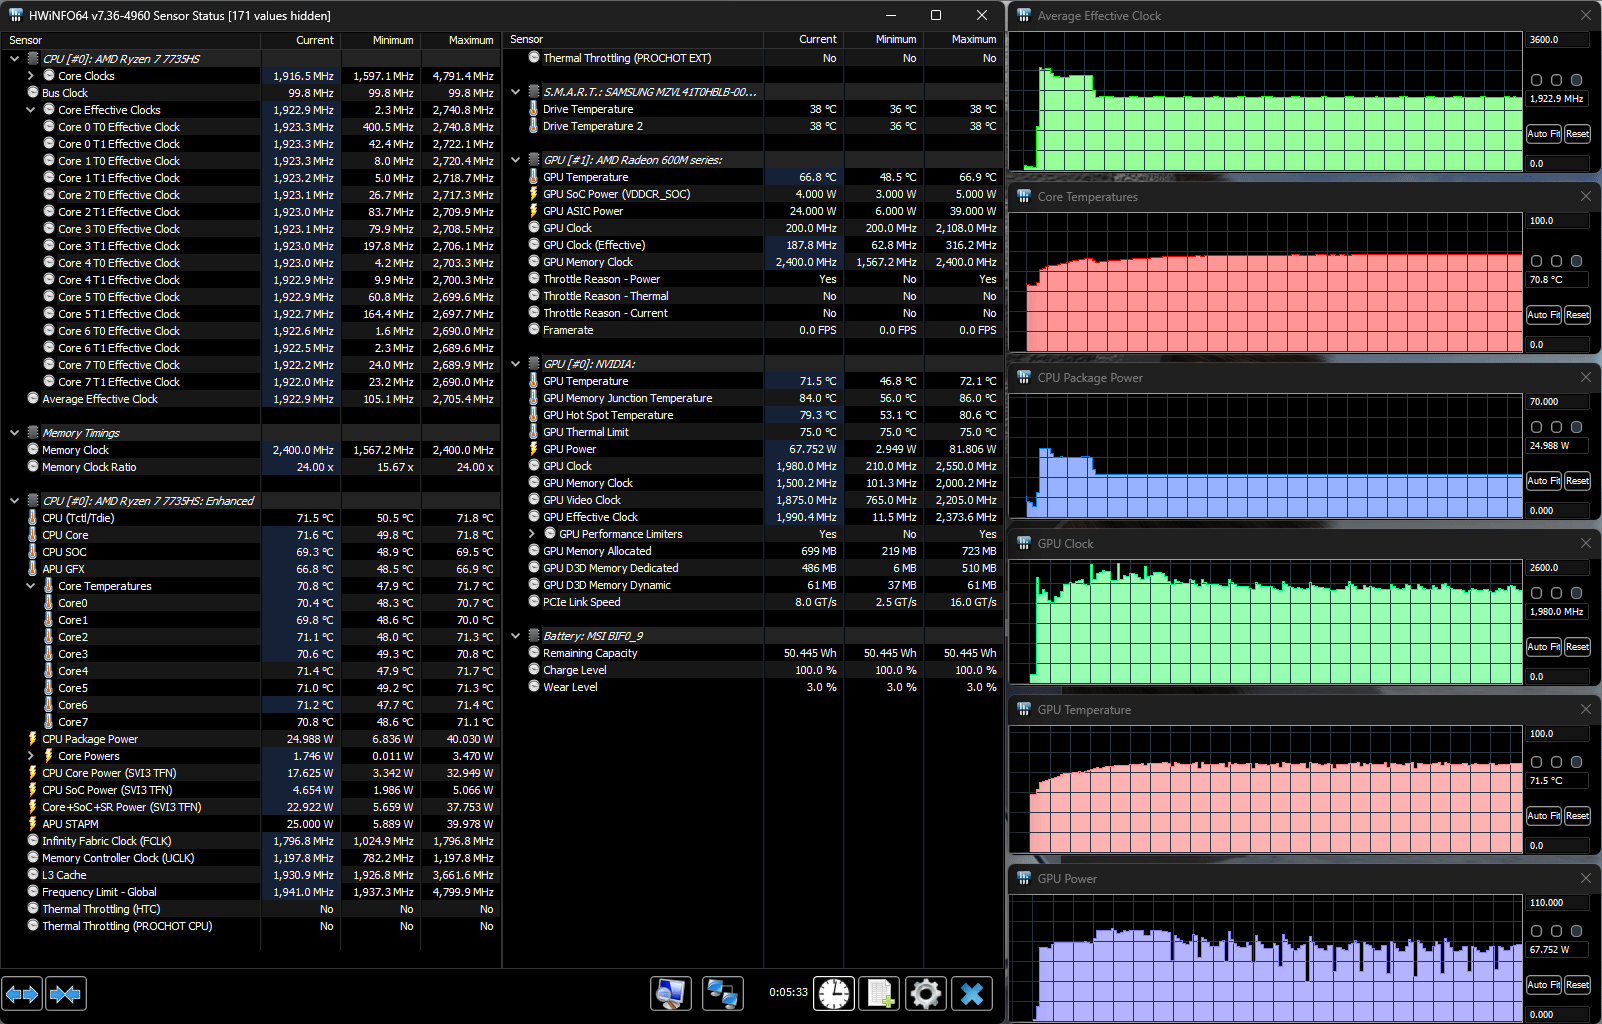Pick the gray-blue color circle in Average Effective Clock graph
This screenshot has width=1602, height=1024.
pyautogui.click(x=1577, y=80)
